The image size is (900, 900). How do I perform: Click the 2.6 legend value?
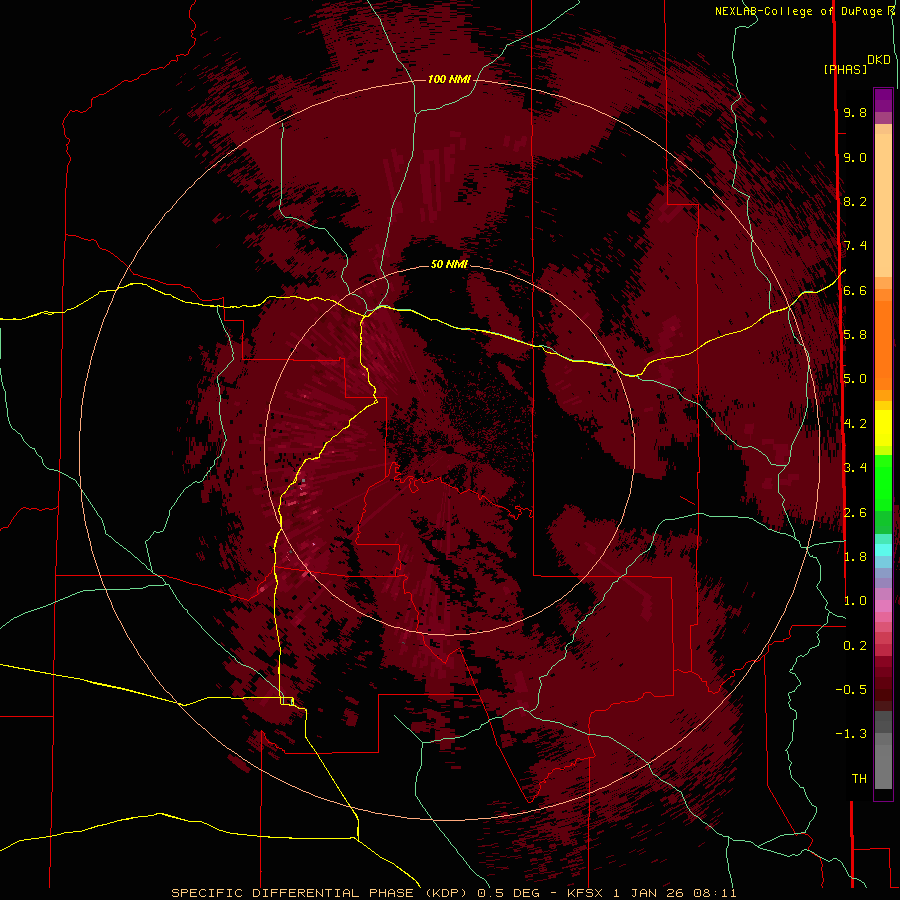[855, 513]
